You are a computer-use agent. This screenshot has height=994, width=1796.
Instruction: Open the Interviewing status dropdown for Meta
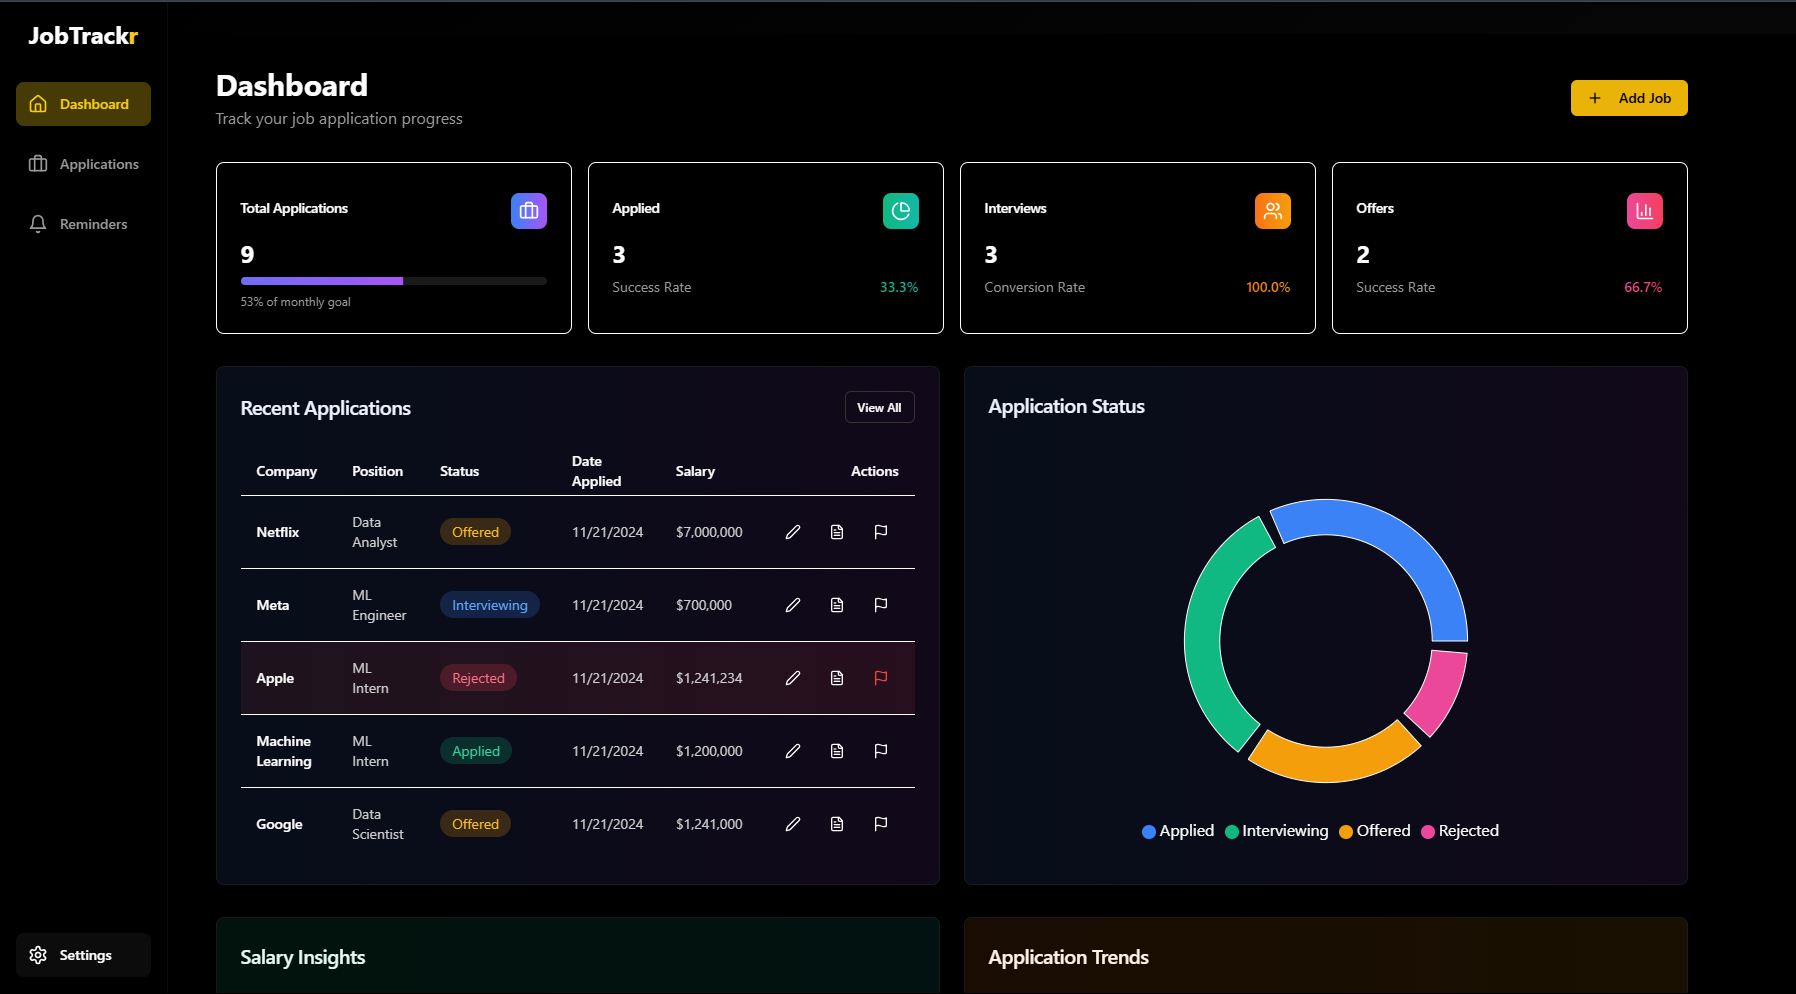click(489, 605)
